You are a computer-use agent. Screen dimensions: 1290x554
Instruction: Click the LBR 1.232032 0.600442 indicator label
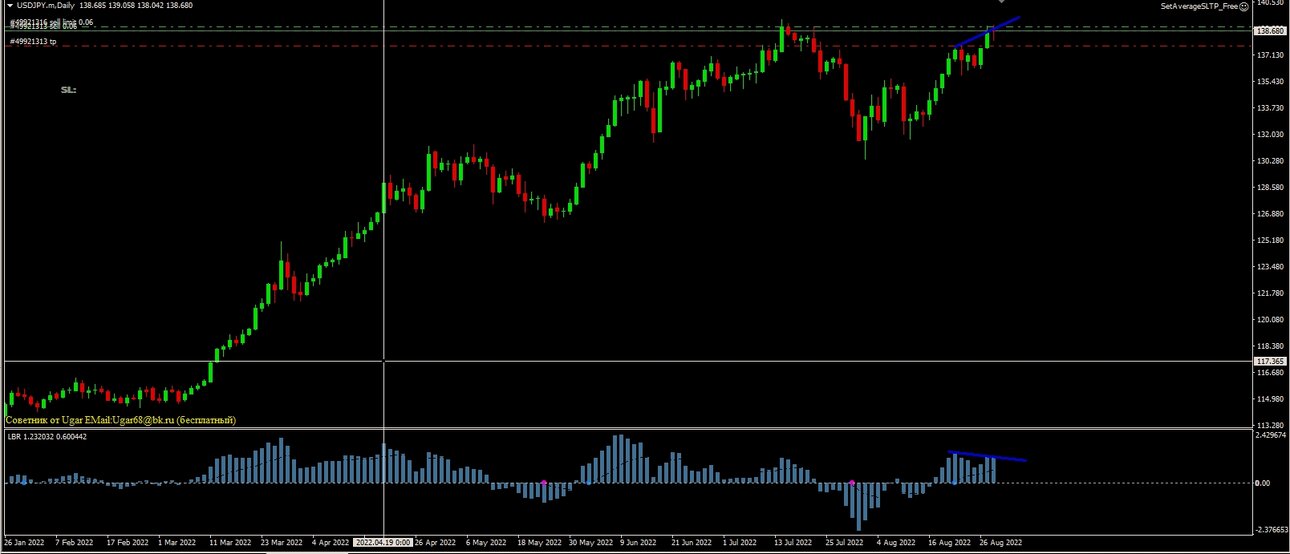[x=47, y=437]
